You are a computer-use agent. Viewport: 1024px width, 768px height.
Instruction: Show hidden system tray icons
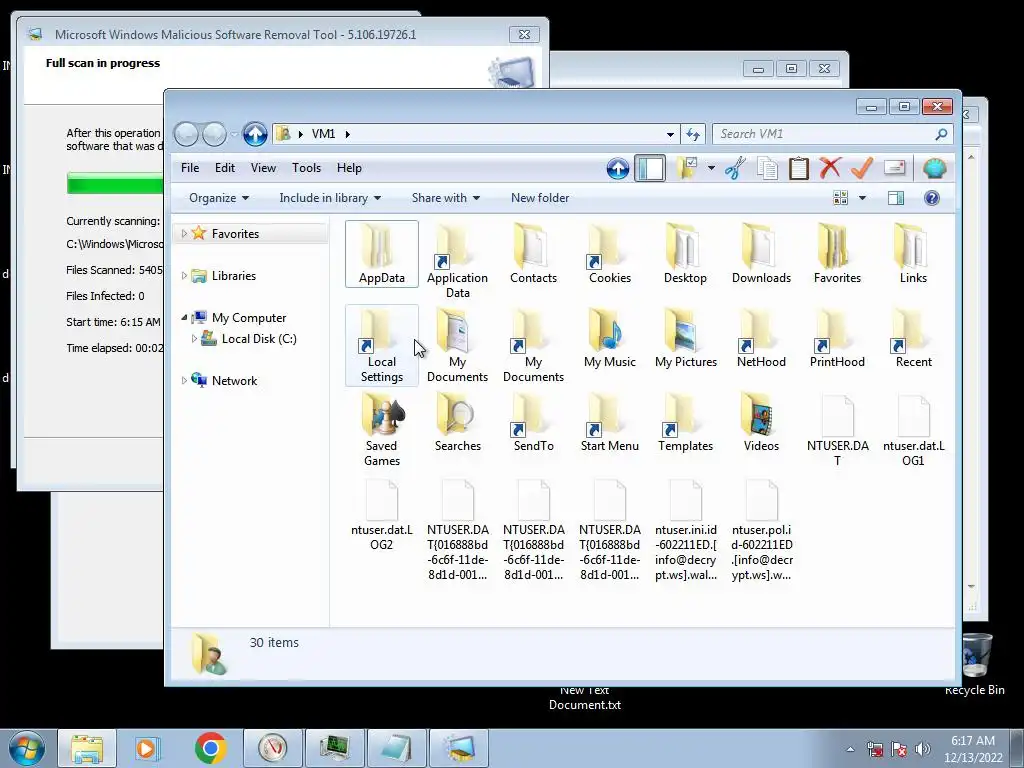point(850,749)
